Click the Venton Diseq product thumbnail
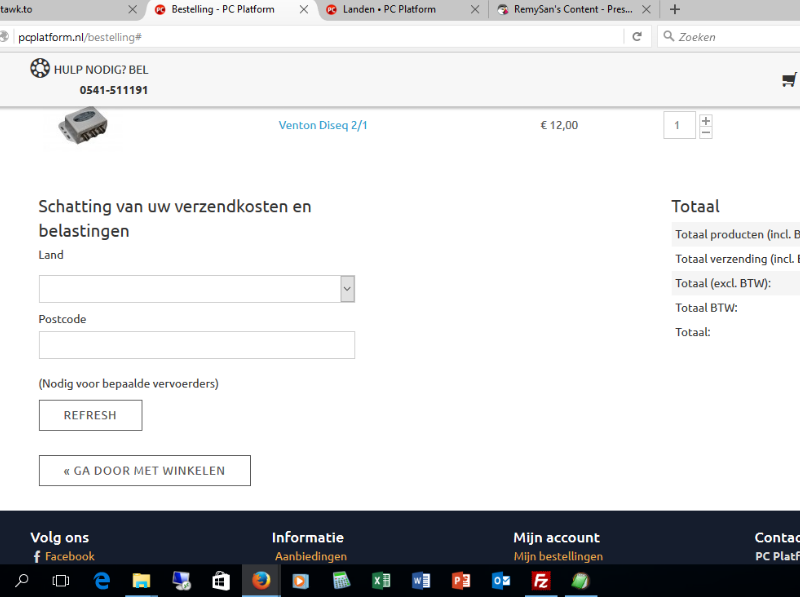The height and width of the screenshot is (600, 800). pos(83,125)
